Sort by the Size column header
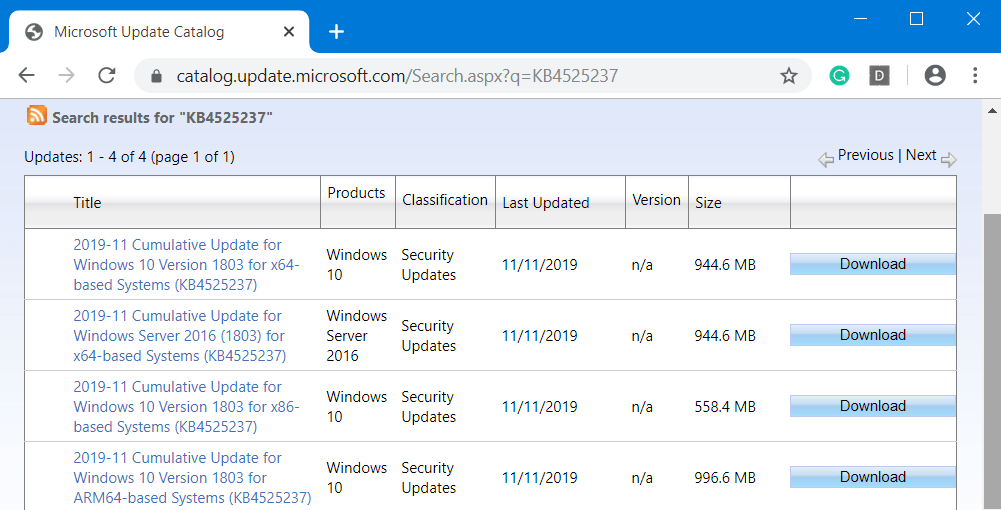The height and width of the screenshot is (510, 1001). tap(708, 203)
